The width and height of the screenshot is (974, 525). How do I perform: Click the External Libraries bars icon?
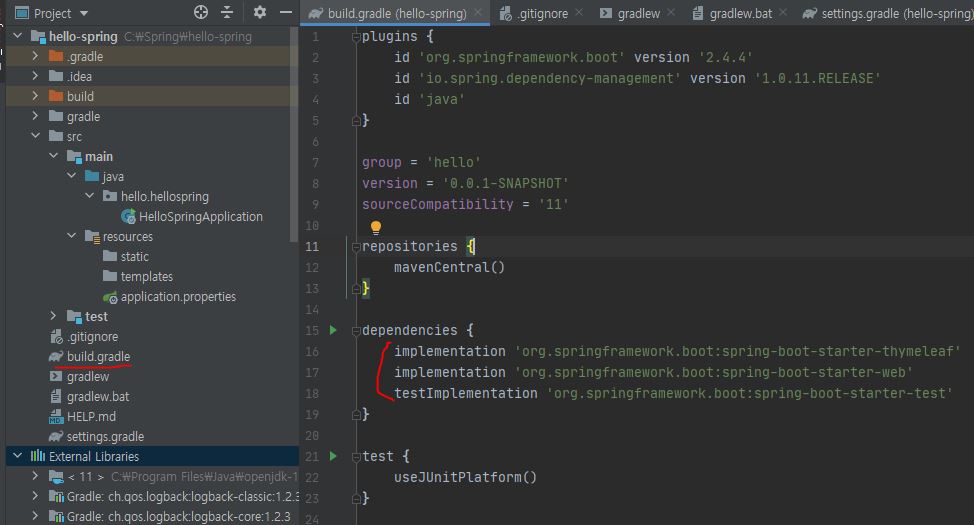pos(38,456)
